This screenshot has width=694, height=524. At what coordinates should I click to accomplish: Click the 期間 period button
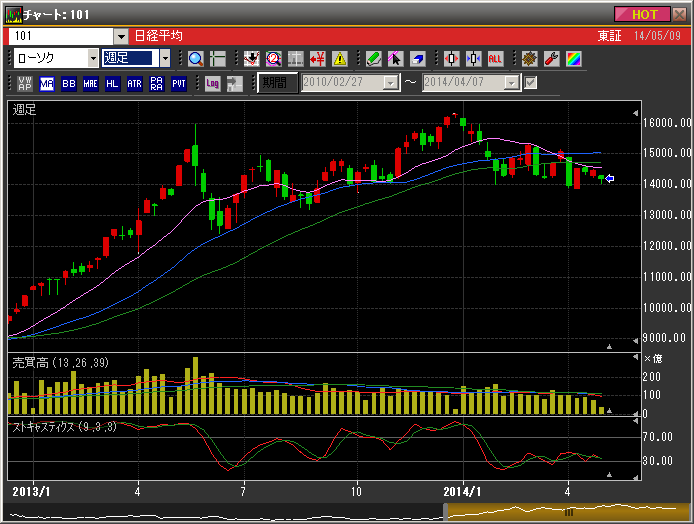(x=272, y=83)
